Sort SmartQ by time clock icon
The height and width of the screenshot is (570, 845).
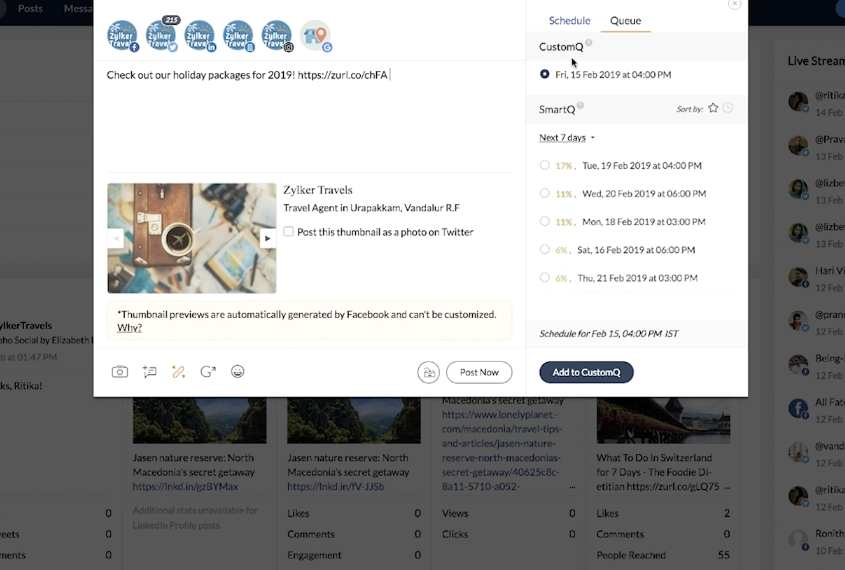728,108
